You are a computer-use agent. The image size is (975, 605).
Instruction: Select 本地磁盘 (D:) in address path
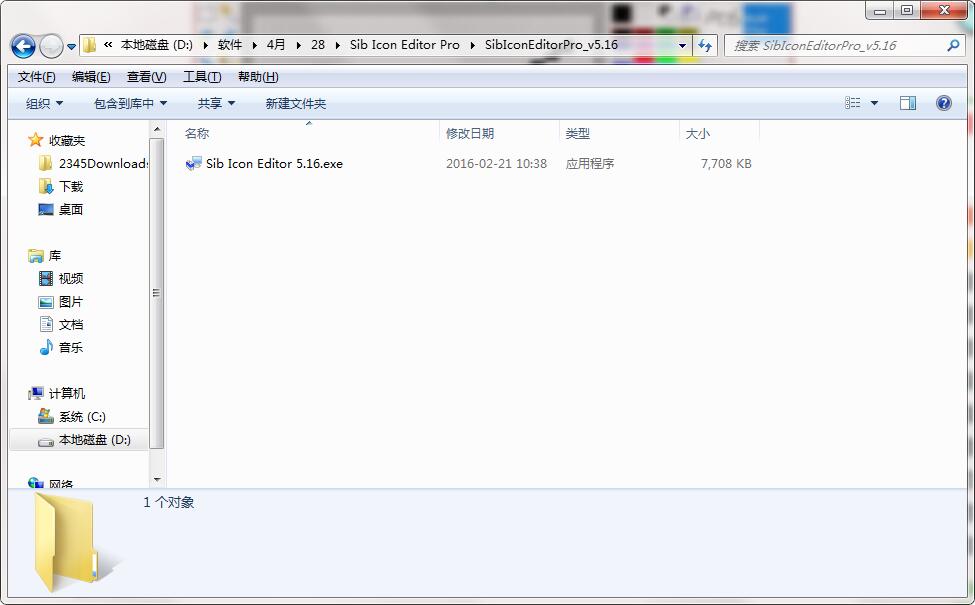click(x=156, y=45)
